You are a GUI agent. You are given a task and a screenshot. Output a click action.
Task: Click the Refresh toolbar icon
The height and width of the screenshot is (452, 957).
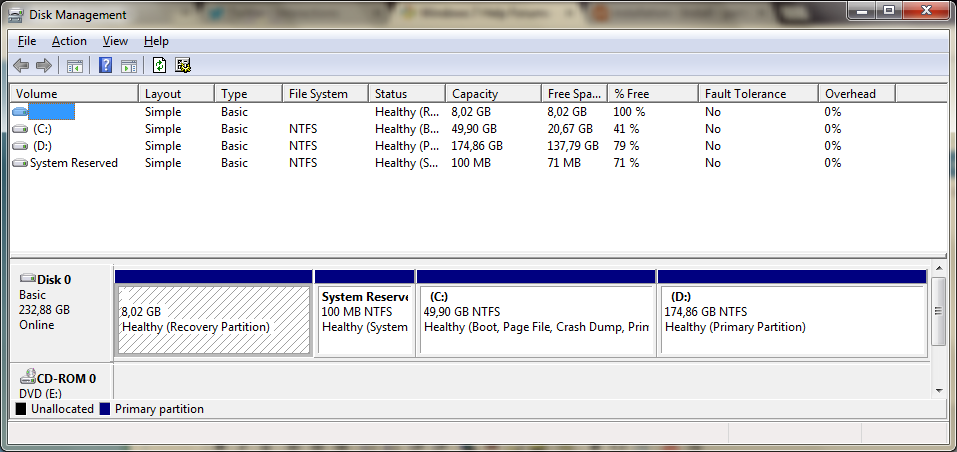tap(159, 65)
